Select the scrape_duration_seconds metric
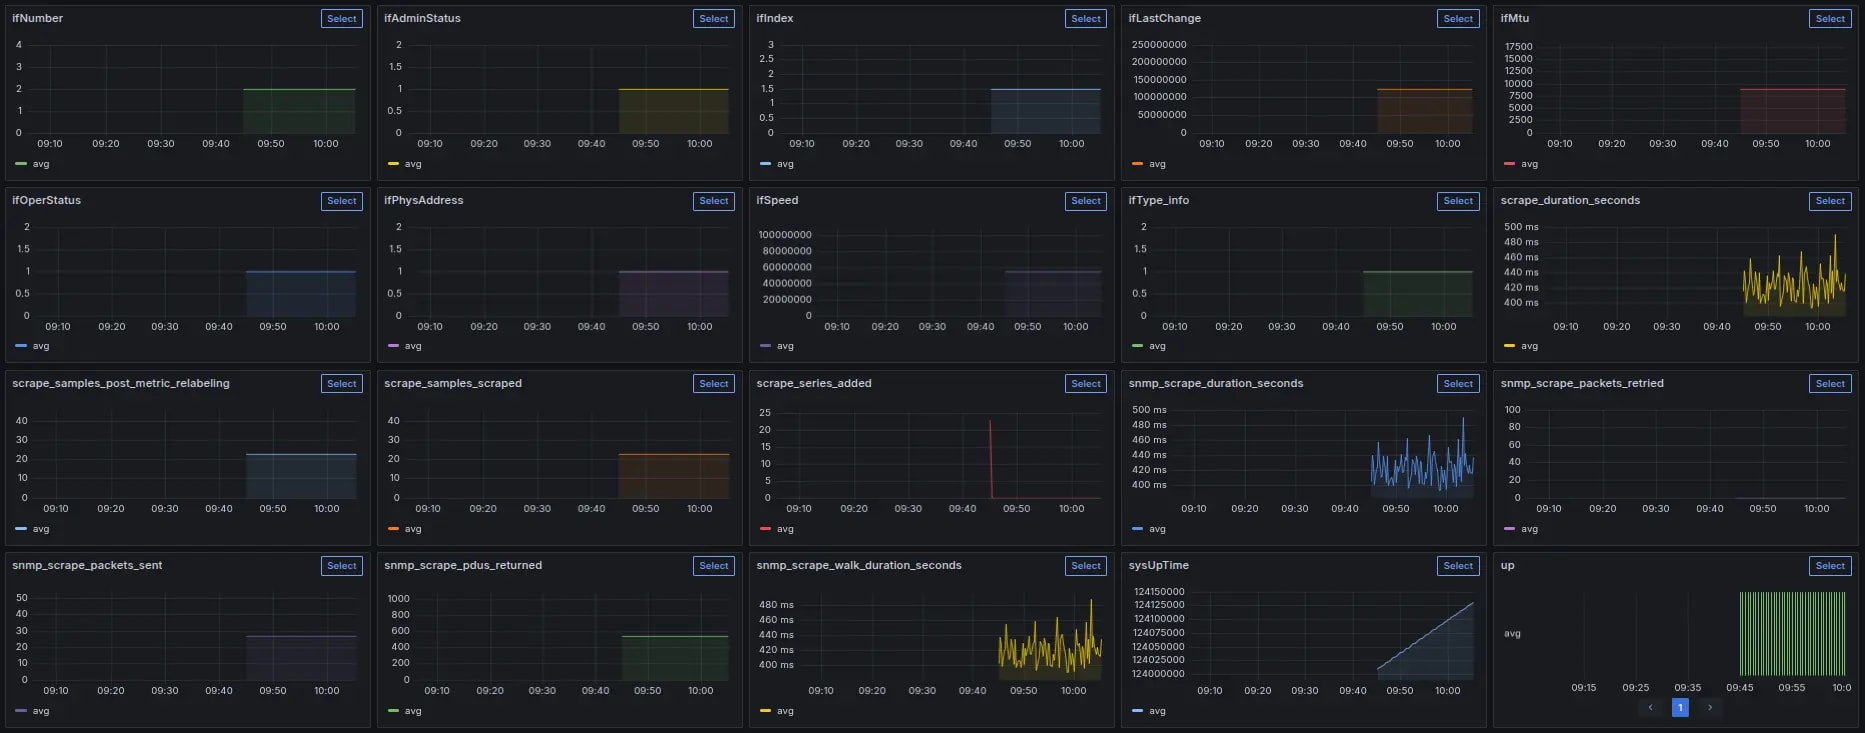 click(1830, 201)
